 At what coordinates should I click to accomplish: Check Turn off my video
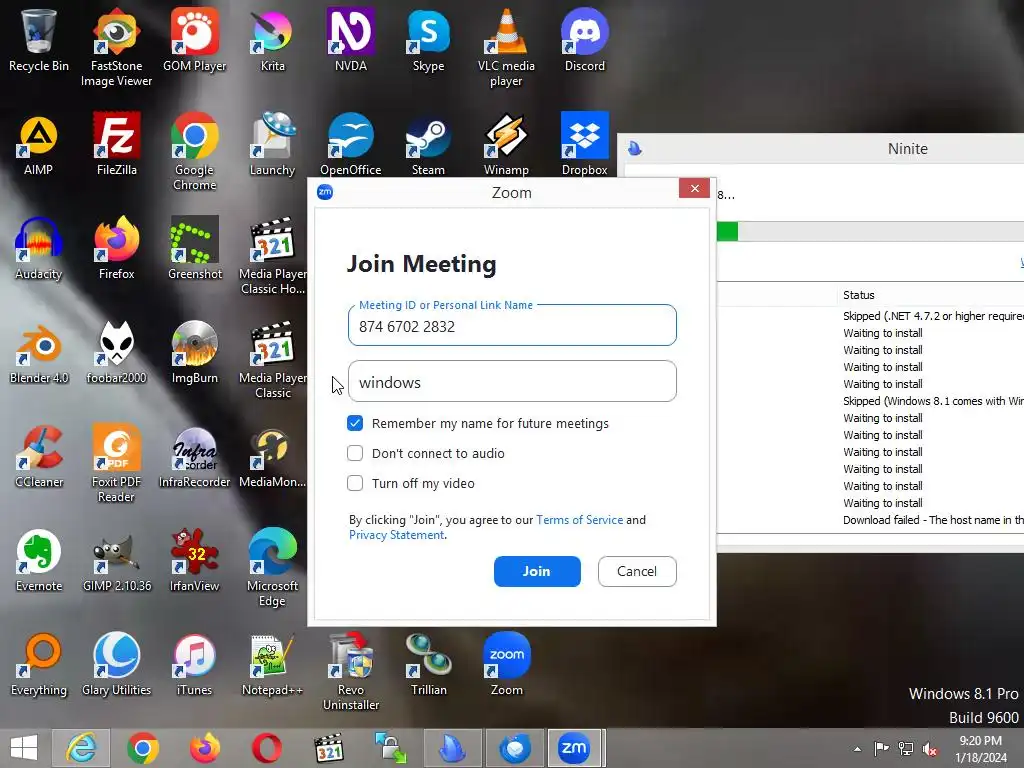tap(355, 483)
